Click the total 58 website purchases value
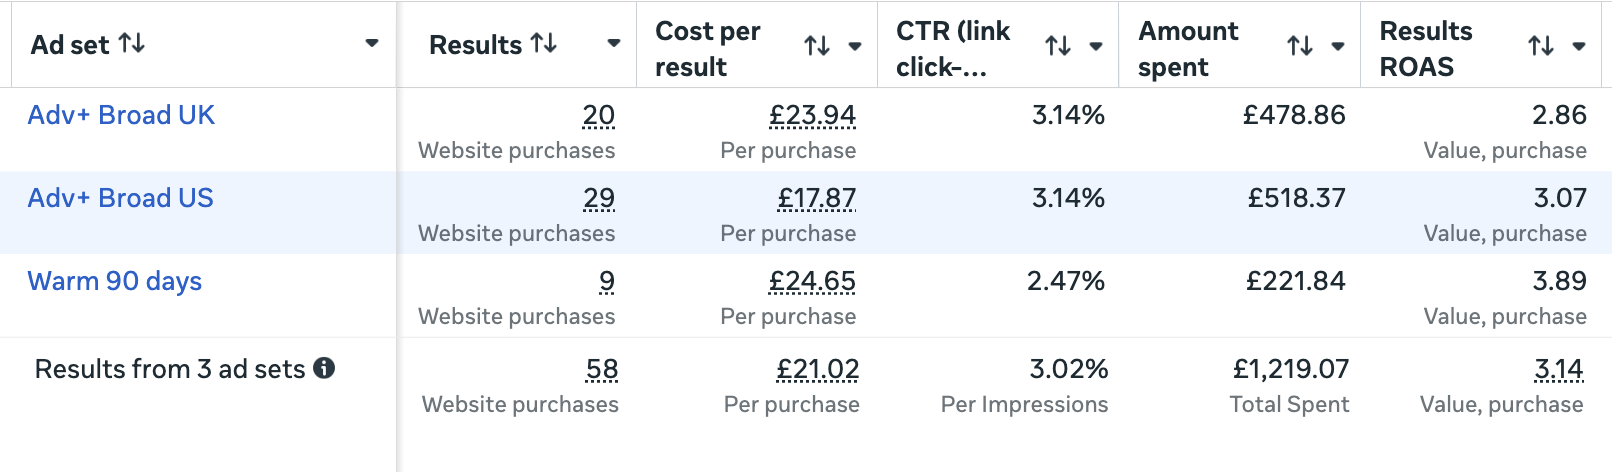Screen dimensions: 1612x472 pyautogui.click(x=602, y=369)
